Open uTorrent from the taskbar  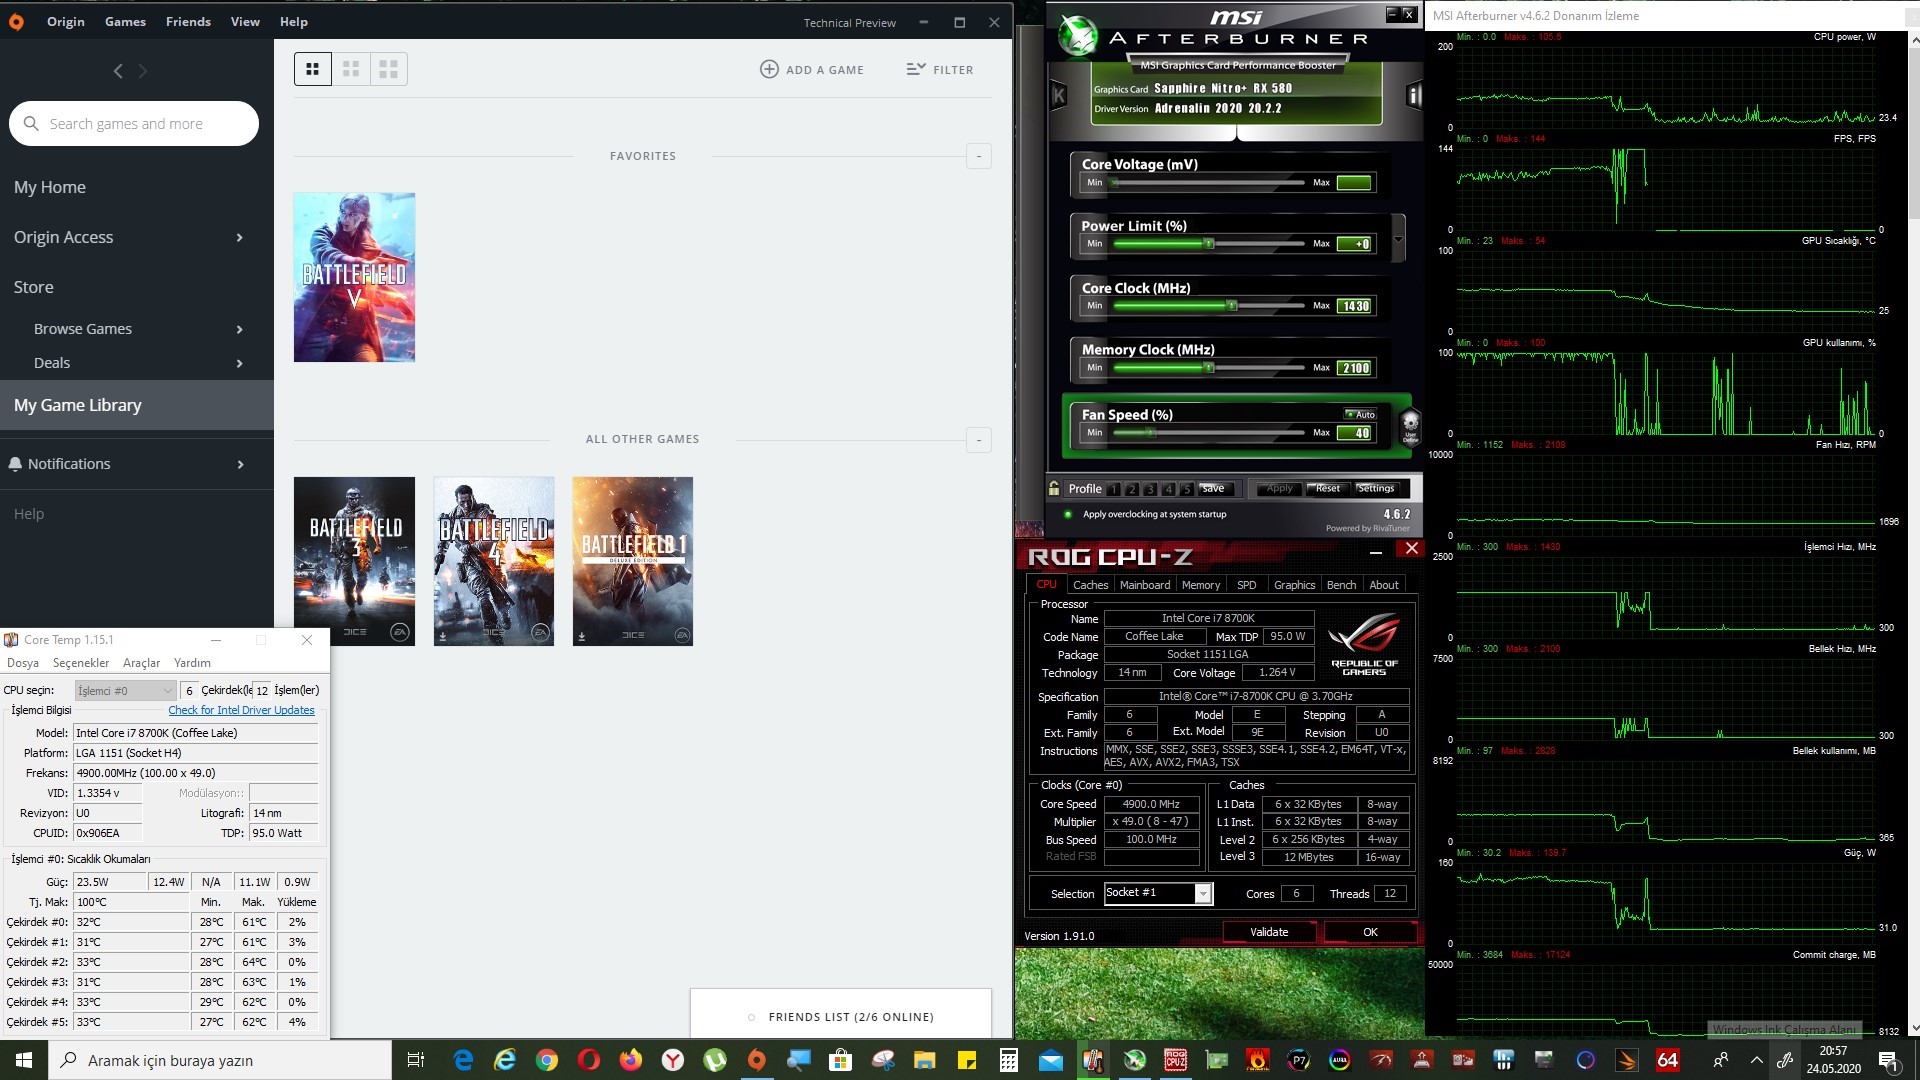tap(715, 1060)
